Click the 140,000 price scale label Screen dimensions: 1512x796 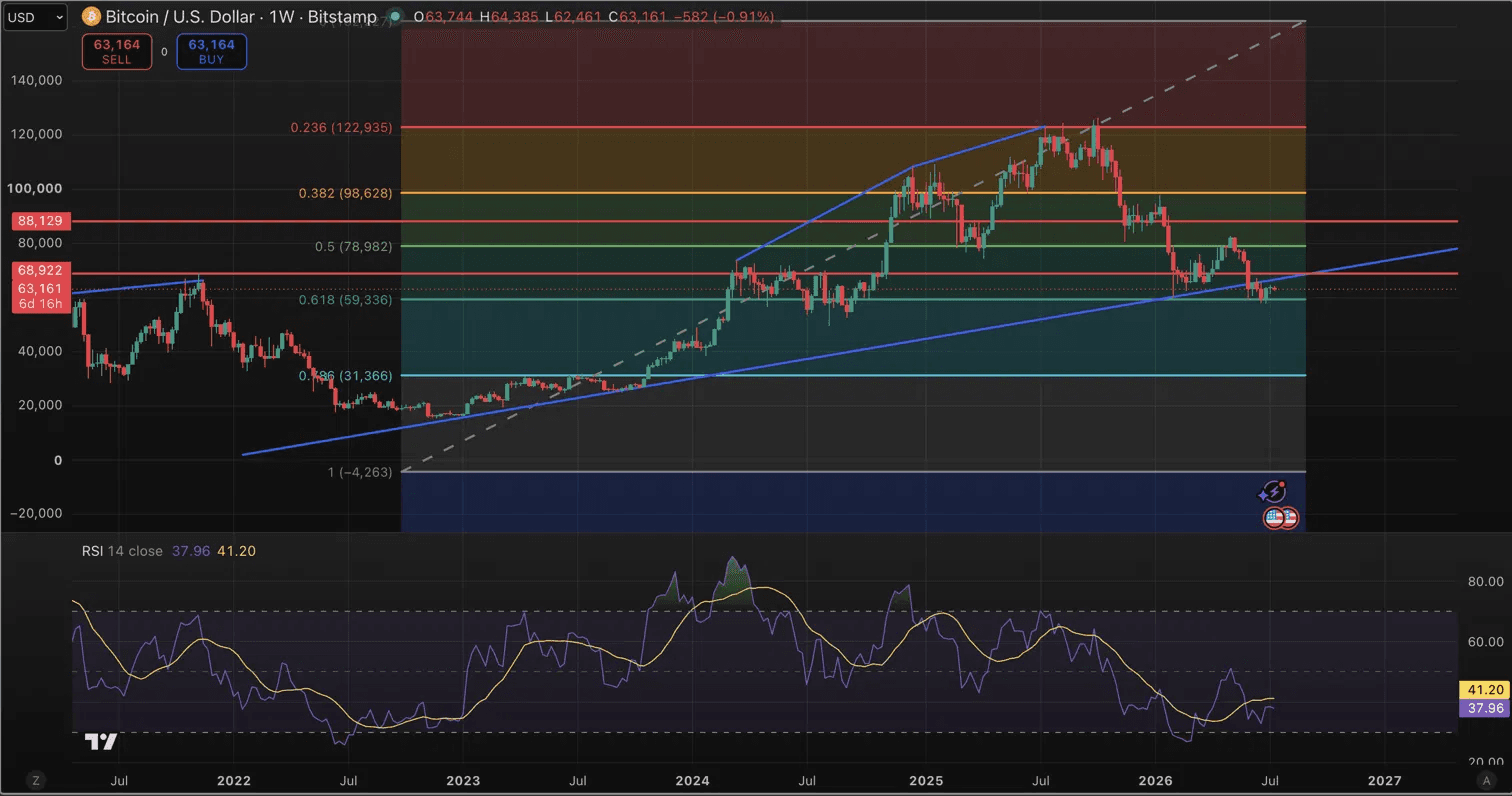tap(38, 81)
